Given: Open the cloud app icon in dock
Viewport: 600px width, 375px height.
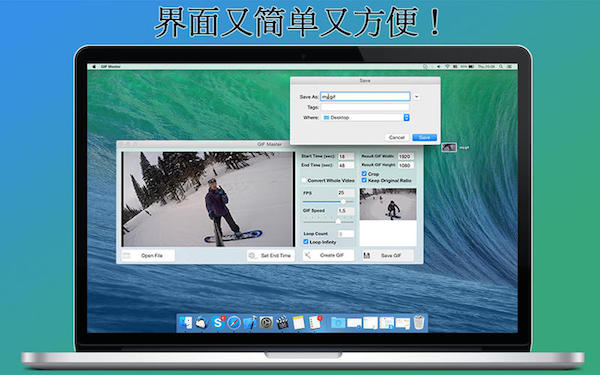Looking at the screenshot, I should (201, 323).
